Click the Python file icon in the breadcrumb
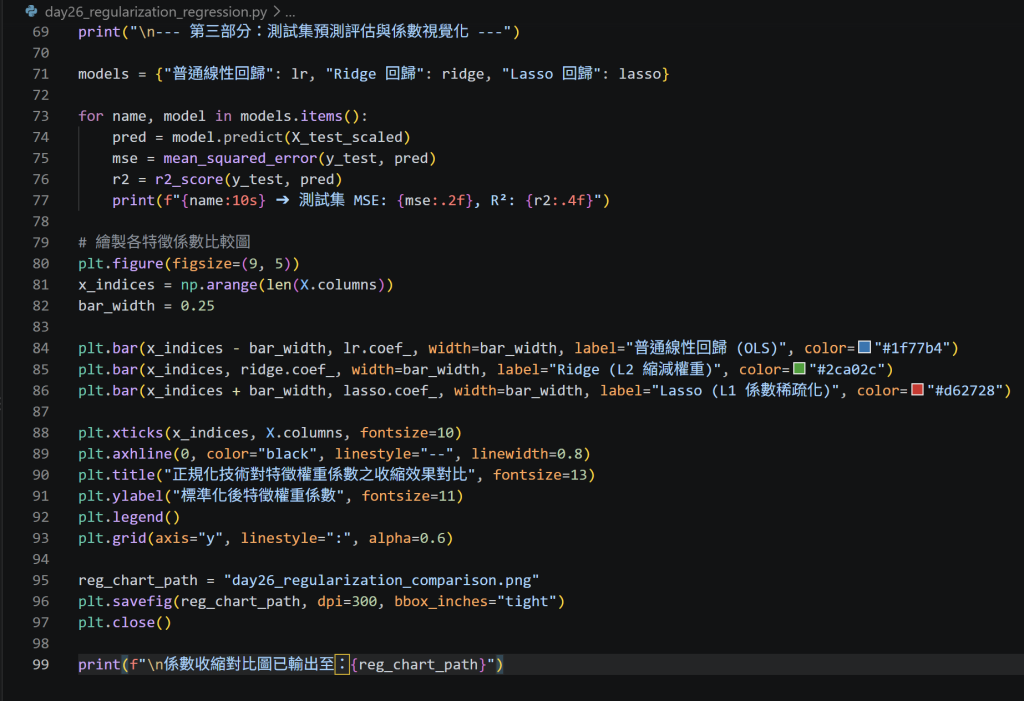The width and height of the screenshot is (1024, 701). tap(31, 11)
